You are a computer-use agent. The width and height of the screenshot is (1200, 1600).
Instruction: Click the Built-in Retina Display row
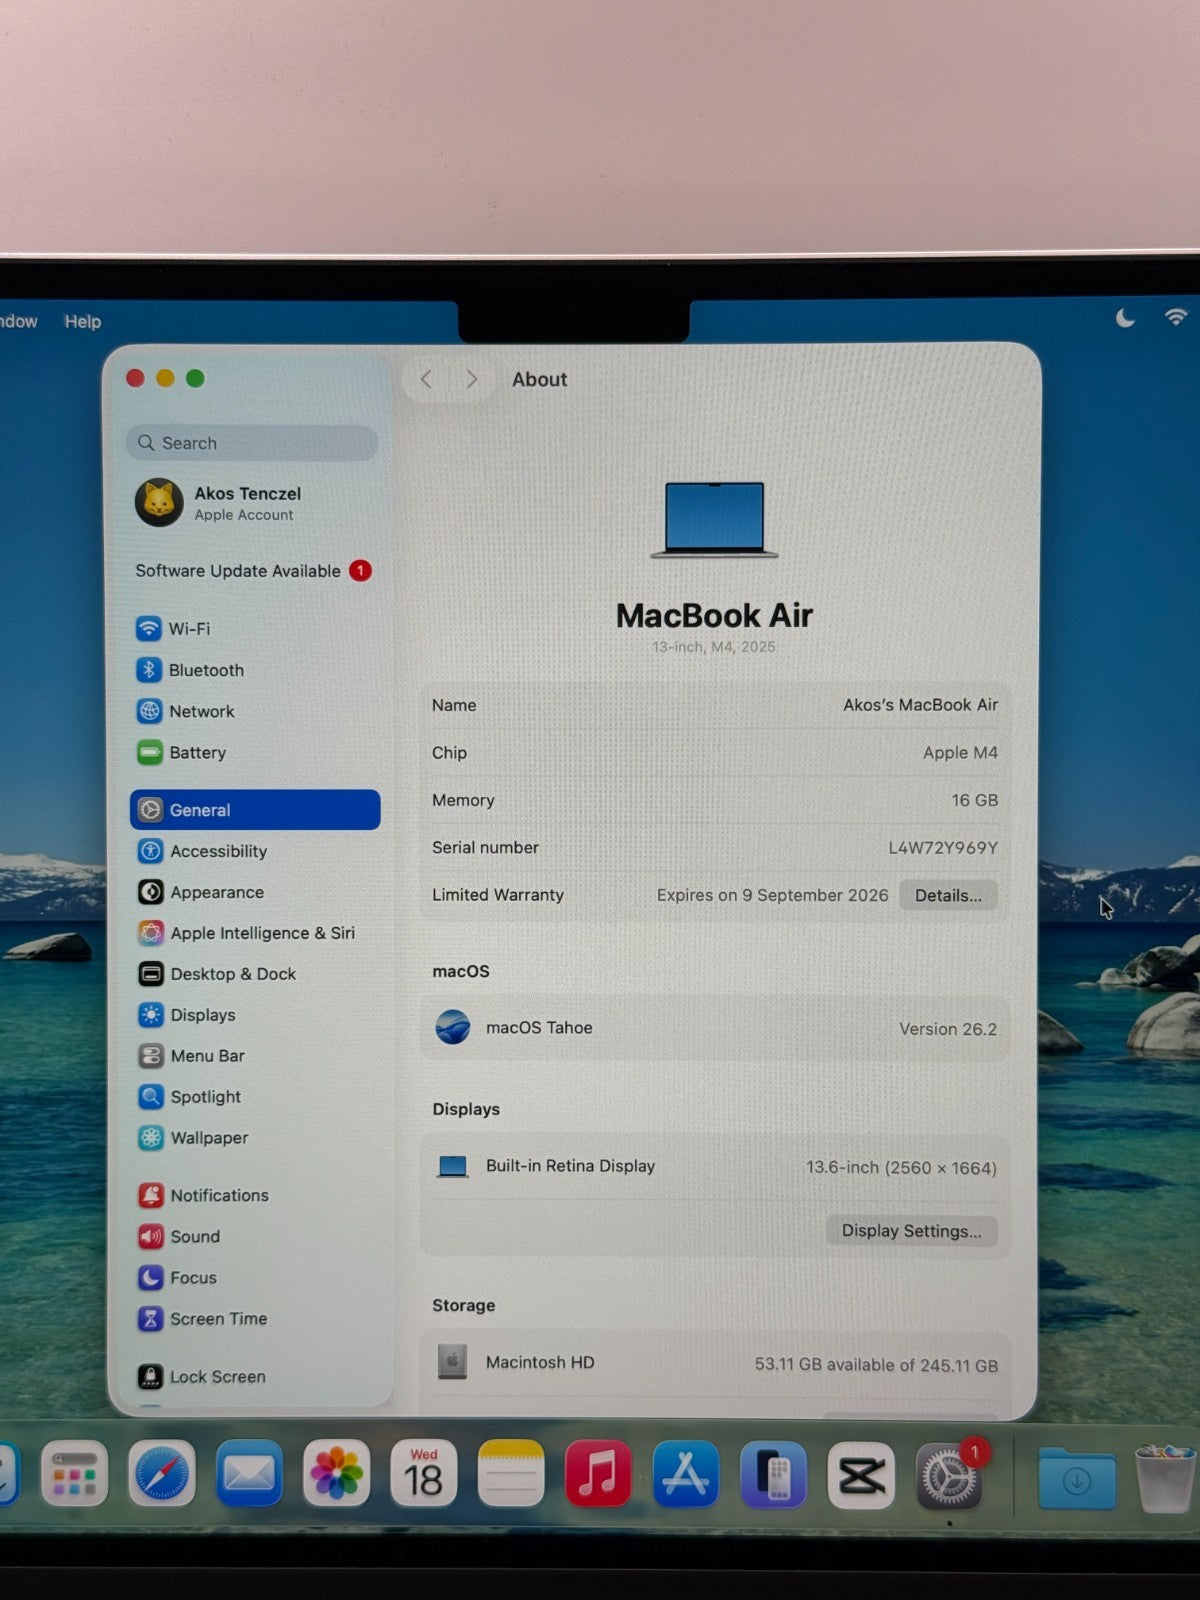(714, 1166)
